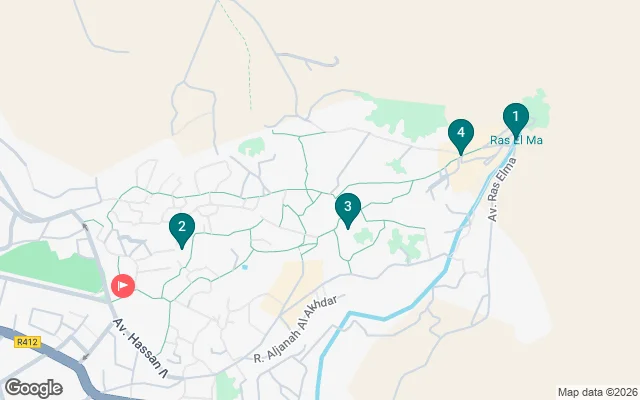Open map pin number 2
The width and height of the screenshot is (640, 400).
coord(182,228)
